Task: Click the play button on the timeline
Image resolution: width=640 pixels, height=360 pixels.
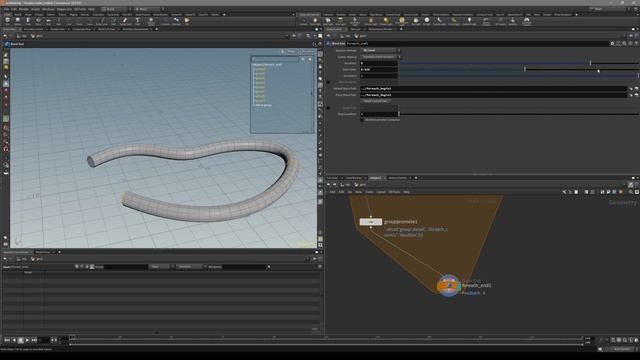Action: (27, 340)
